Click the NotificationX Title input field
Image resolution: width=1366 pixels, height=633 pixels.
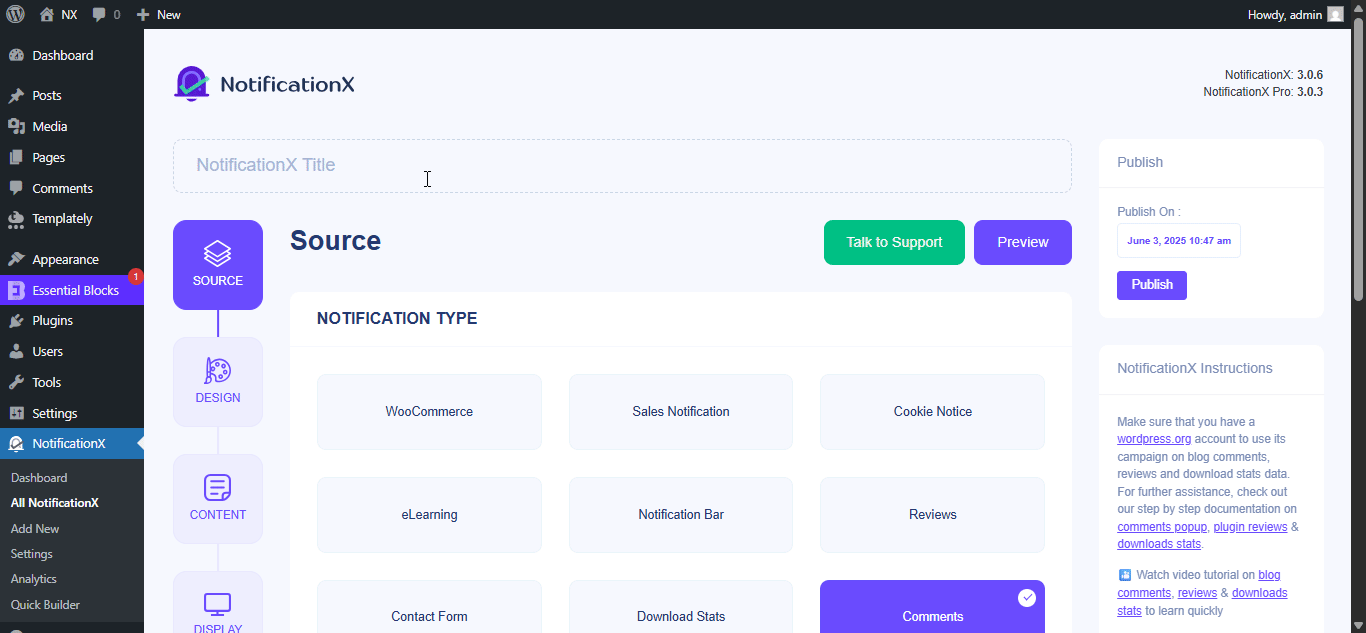[622, 166]
